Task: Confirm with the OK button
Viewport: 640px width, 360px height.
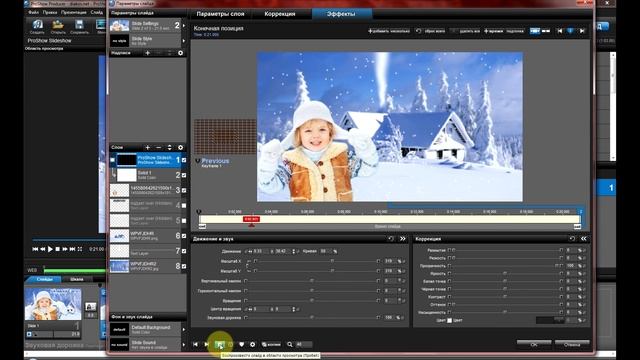Action: coord(534,344)
